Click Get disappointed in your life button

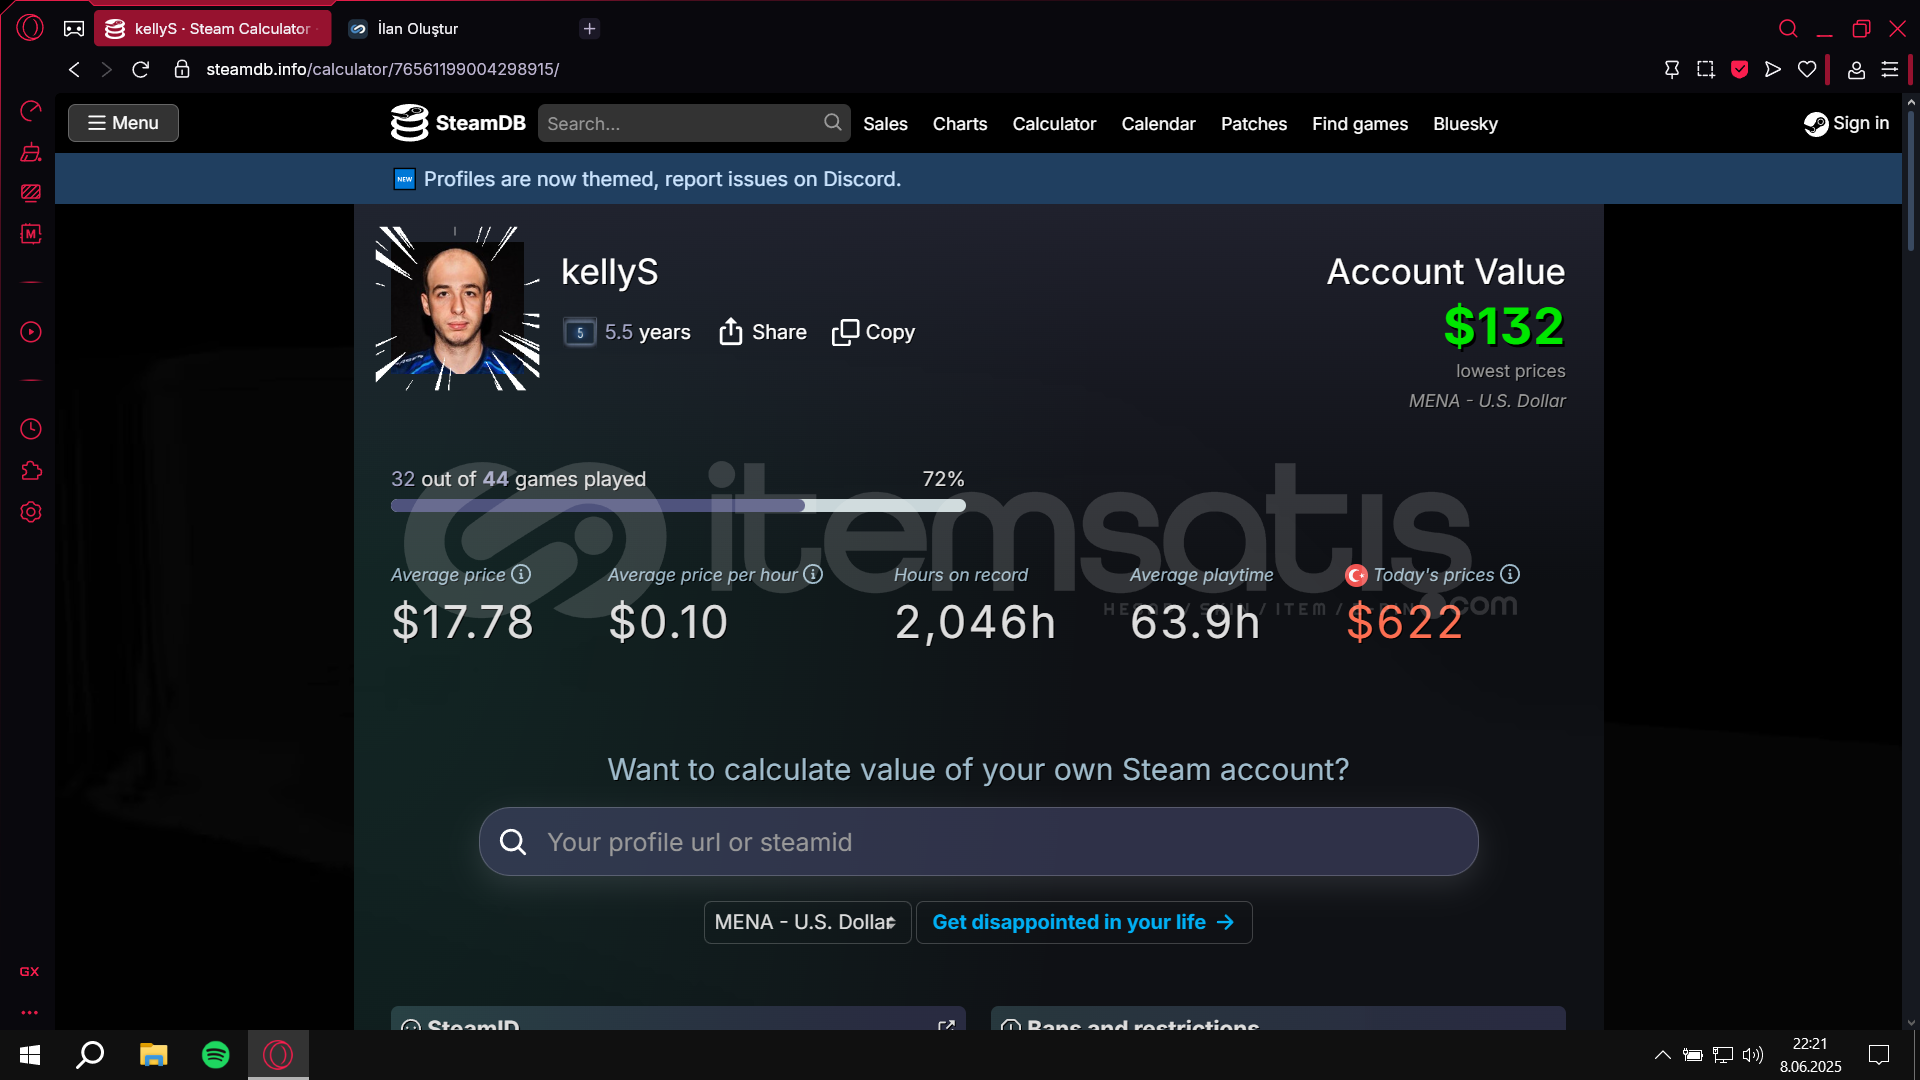(1084, 922)
